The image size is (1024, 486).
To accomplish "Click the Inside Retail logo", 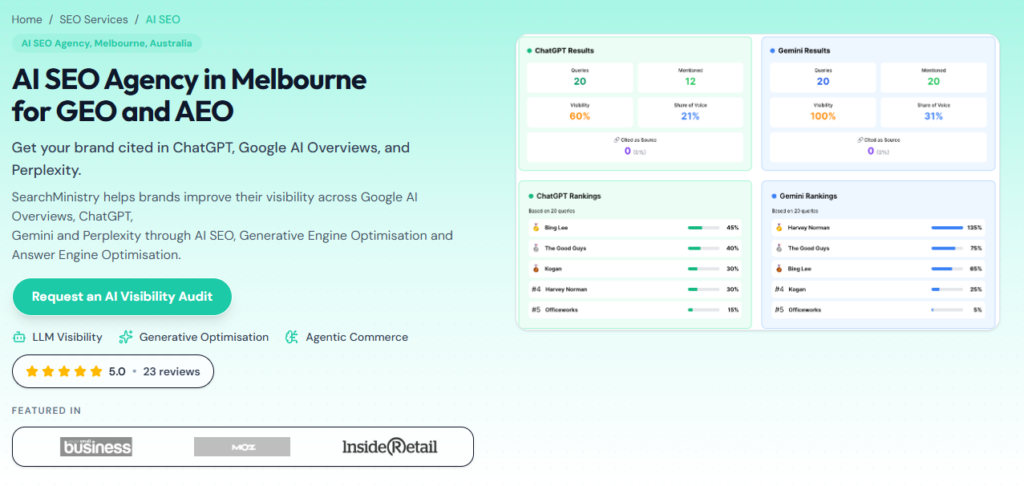I will (390, 447).
